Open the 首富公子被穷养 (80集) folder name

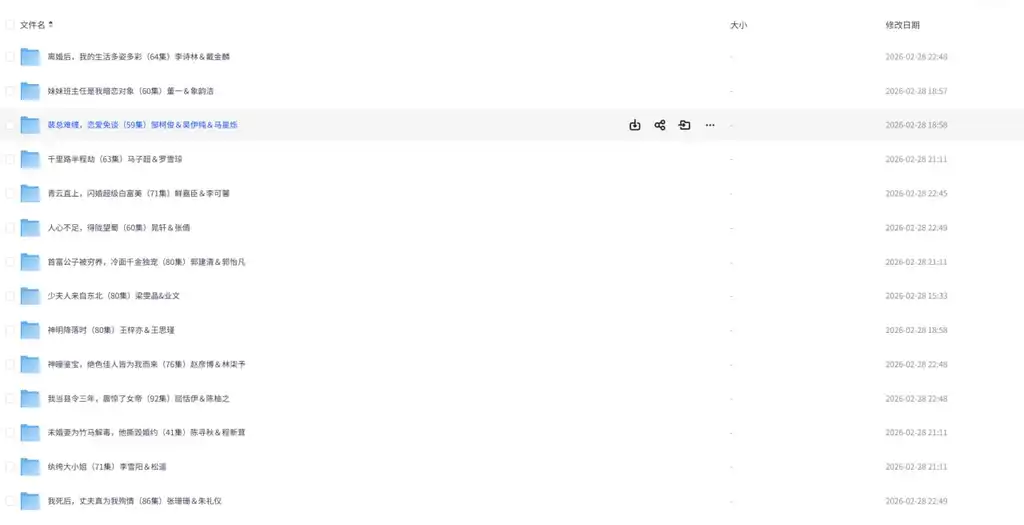(146, 262)
